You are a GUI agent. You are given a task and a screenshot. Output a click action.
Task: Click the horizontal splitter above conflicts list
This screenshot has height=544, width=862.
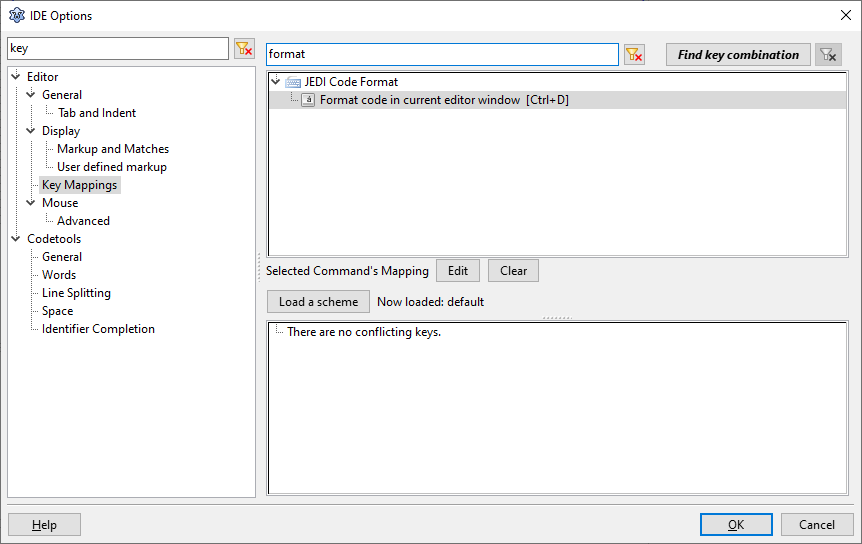(x=557, y=318)
